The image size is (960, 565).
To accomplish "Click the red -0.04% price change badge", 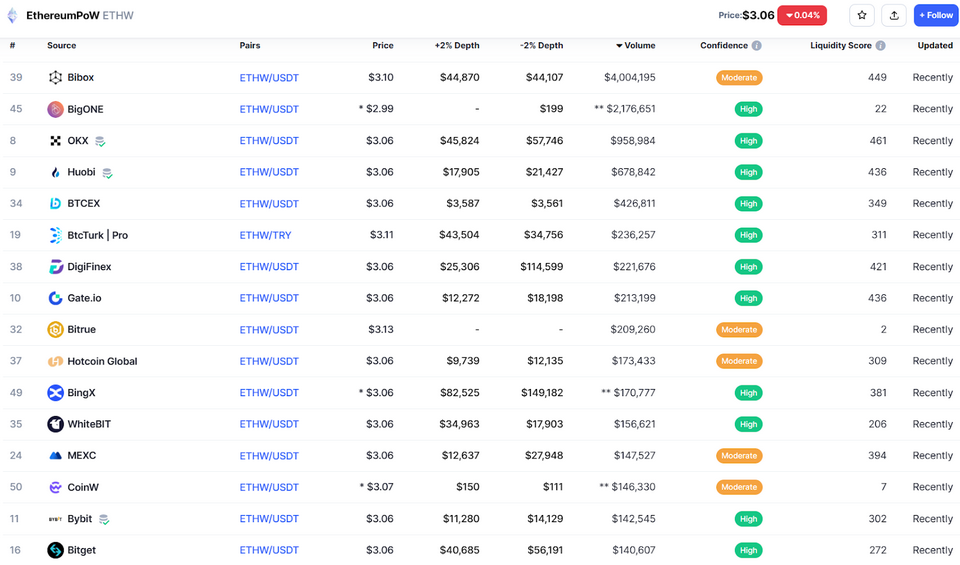I will [x=802, y=15].
